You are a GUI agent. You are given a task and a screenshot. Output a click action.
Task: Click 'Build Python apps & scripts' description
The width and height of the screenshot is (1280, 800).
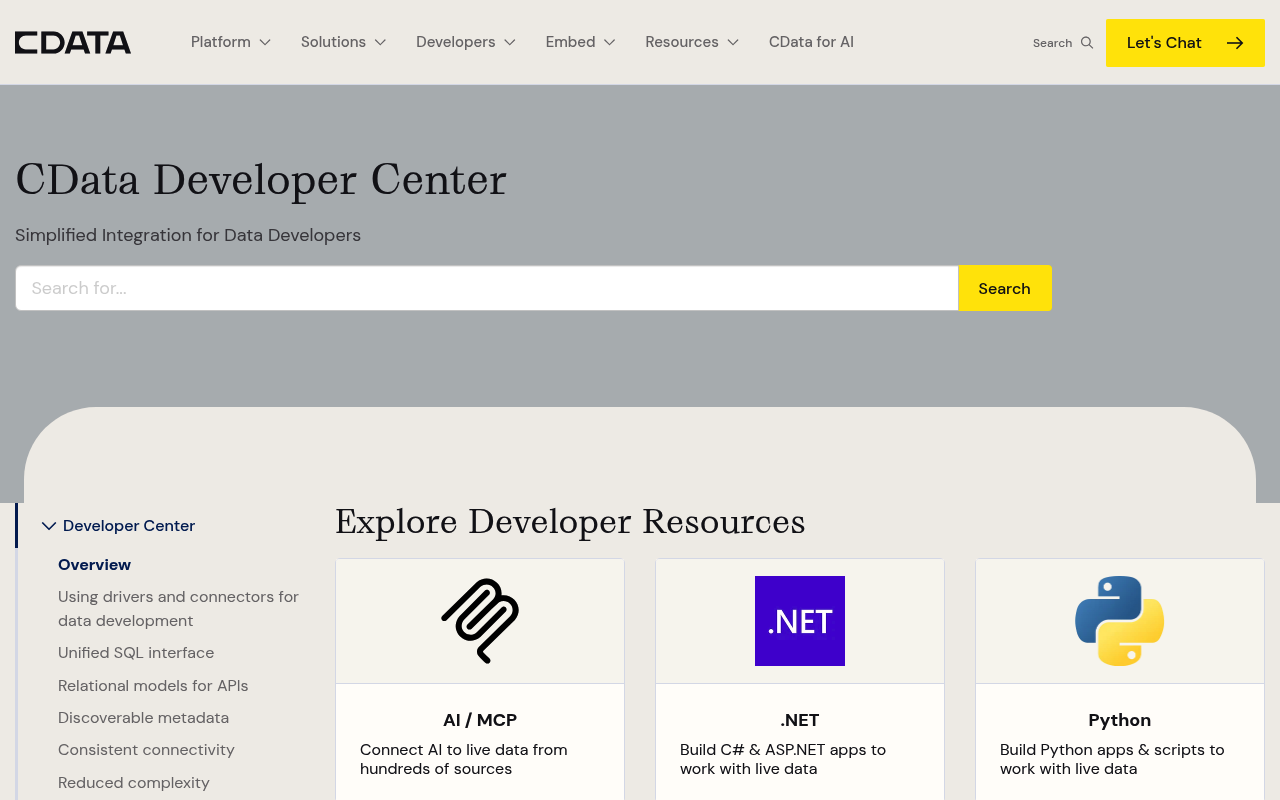click(x=1112, y=759)
